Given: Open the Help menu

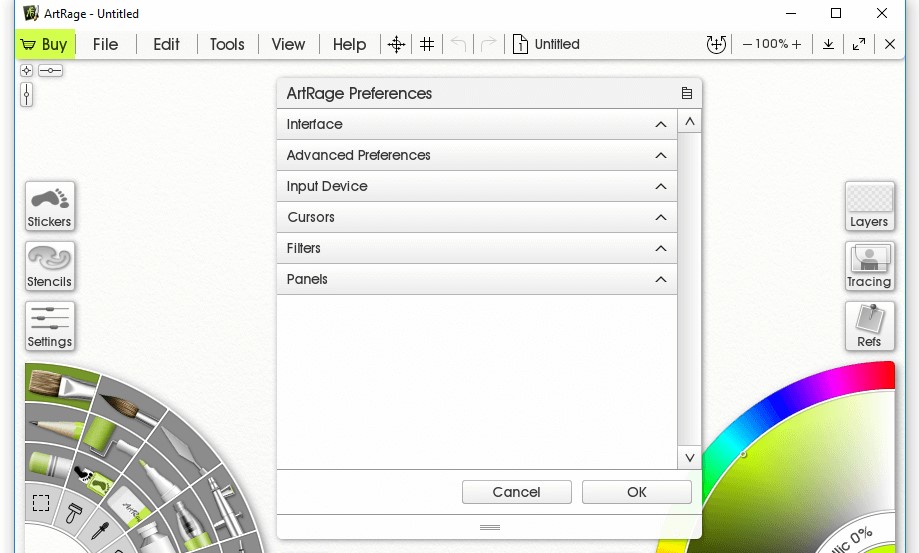Looking at the screenshot, I should pyautogui.click(x=349, y=45).
